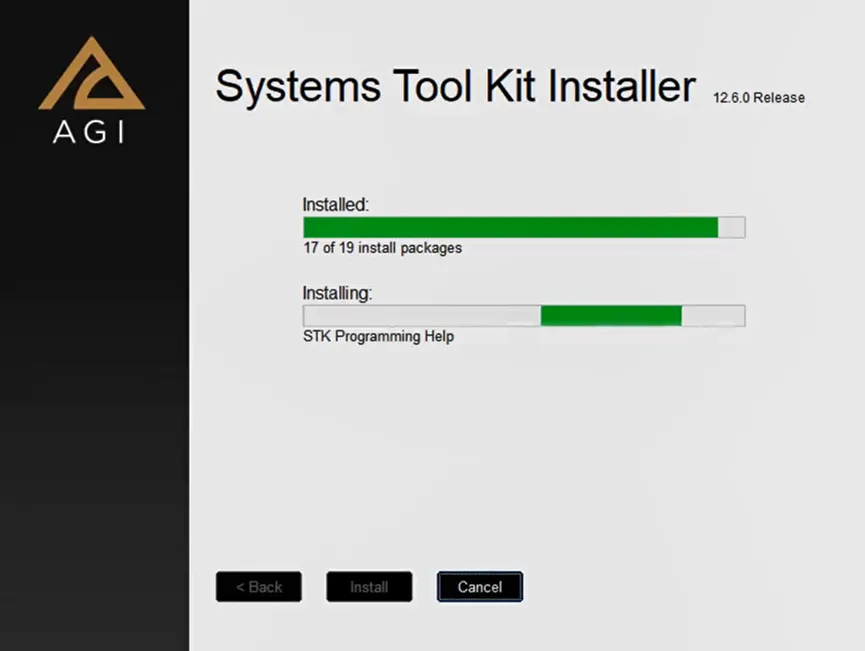Click the 'STK Programming Help' status text
The height and width of the screenshot is (651, 865).
pyautogui.click(x=378, y=336)
